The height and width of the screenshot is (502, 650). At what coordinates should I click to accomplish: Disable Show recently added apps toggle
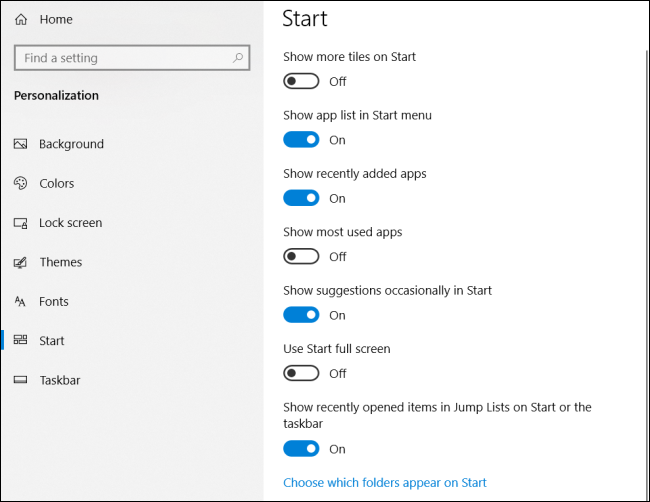pos(301,198)
